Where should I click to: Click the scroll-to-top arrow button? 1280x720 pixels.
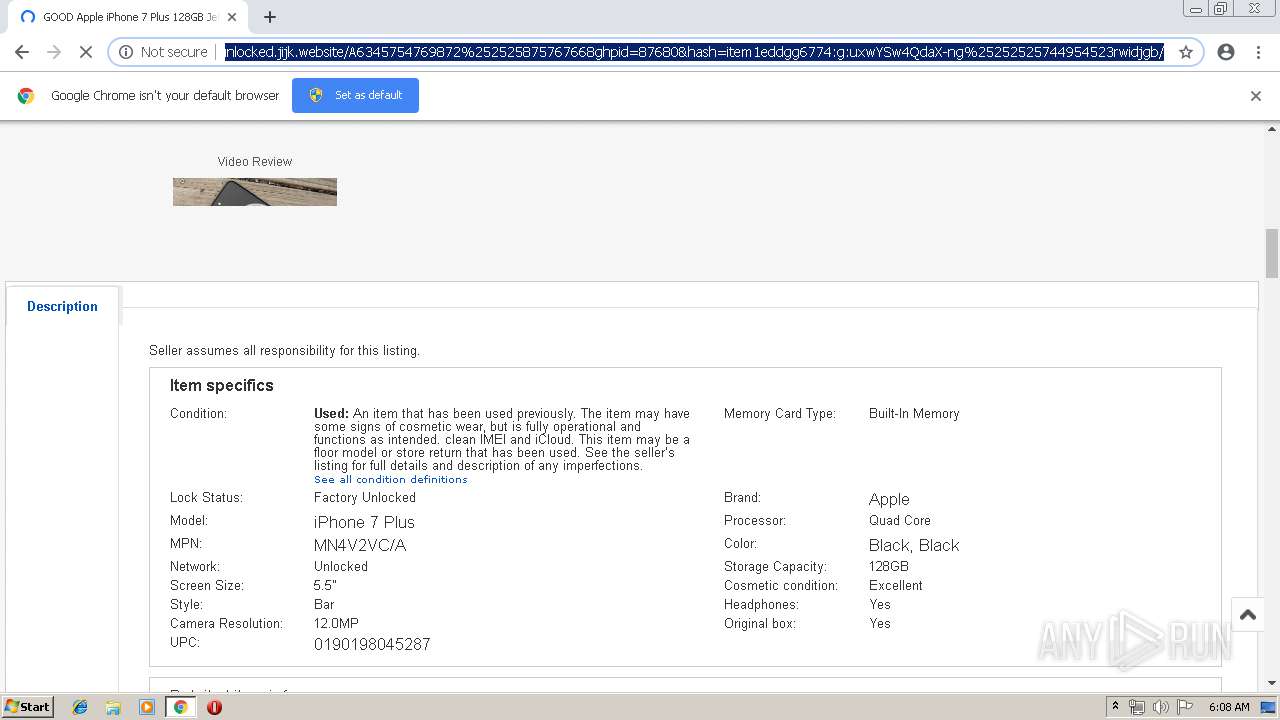(1248, 615)
